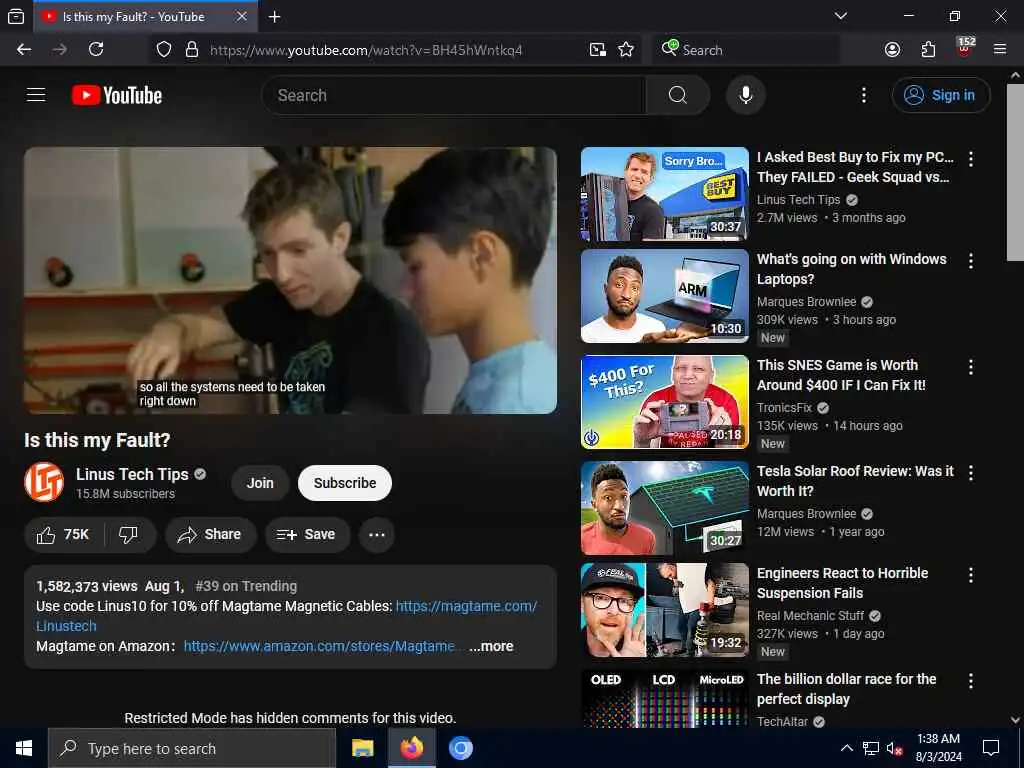Screen dimensions: 1024x768
Task: Save the video to a playlist
Action: click(307, 535)
